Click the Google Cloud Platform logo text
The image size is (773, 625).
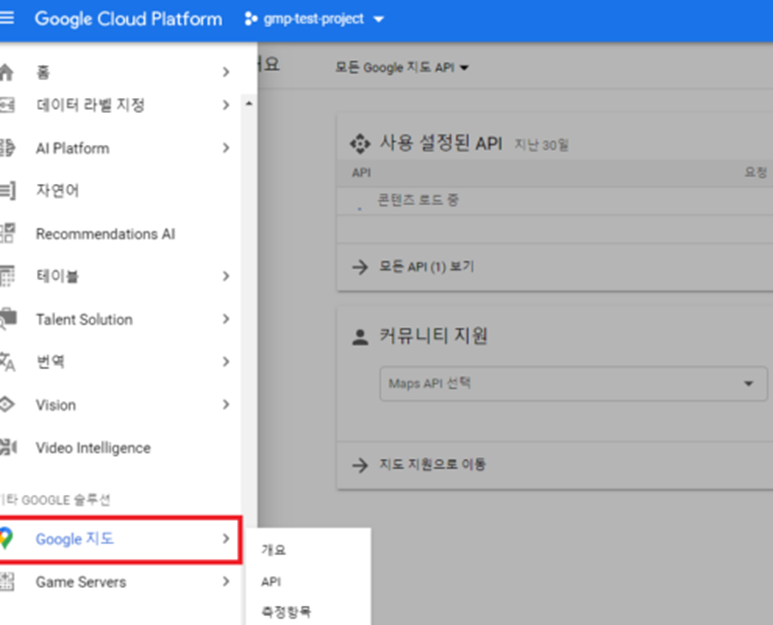pos(129,19)
